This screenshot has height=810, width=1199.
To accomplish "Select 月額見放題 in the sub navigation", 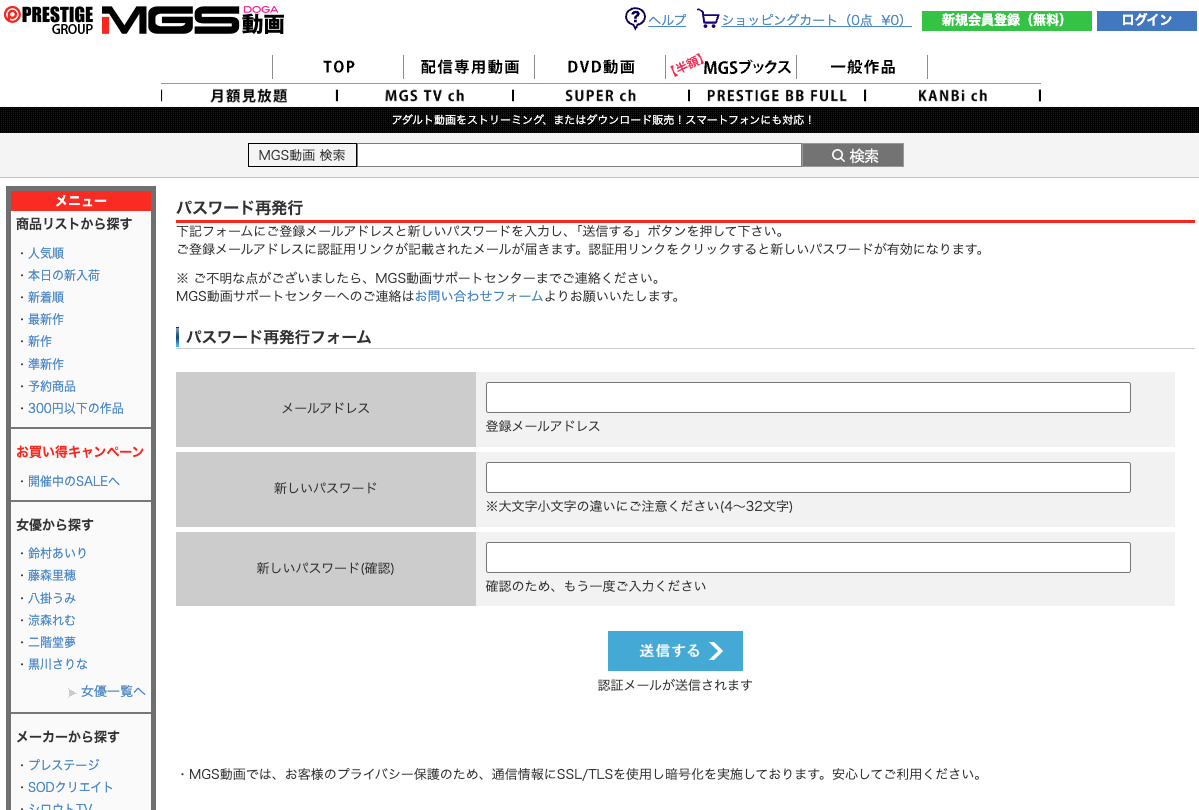I will pyautogui.click(x=249, y=96).
